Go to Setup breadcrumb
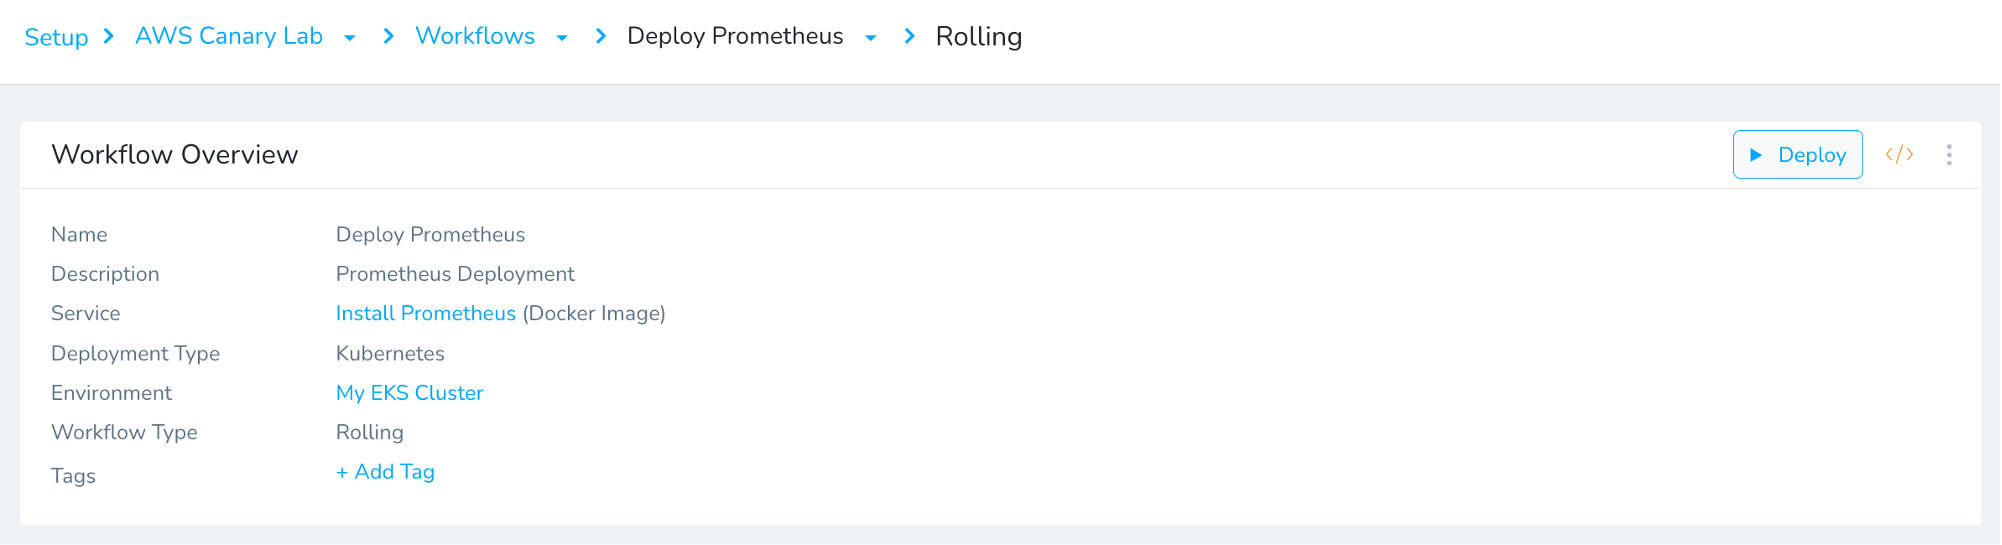The width and height of the screenshot is (2002, 545). [x=56, y=37]
